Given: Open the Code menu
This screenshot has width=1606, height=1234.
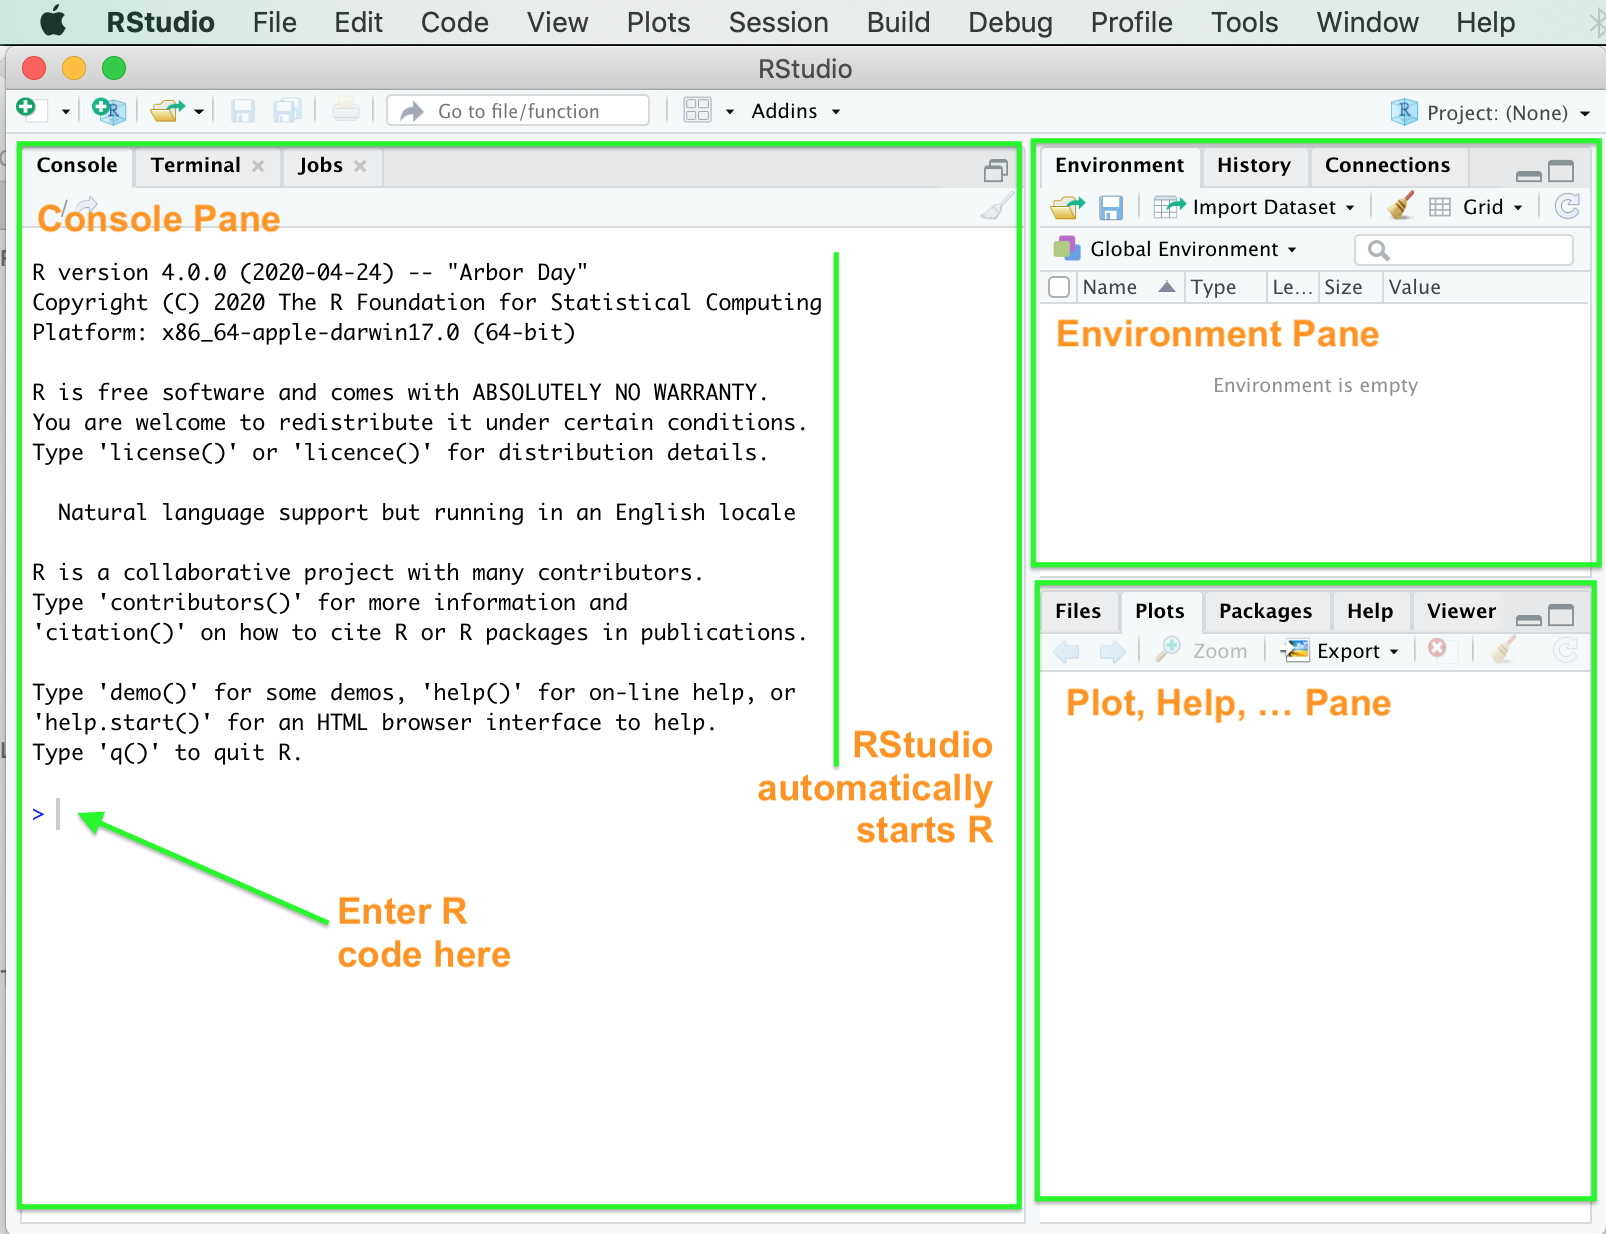Looking at the screenshot, I should [454, 22].
